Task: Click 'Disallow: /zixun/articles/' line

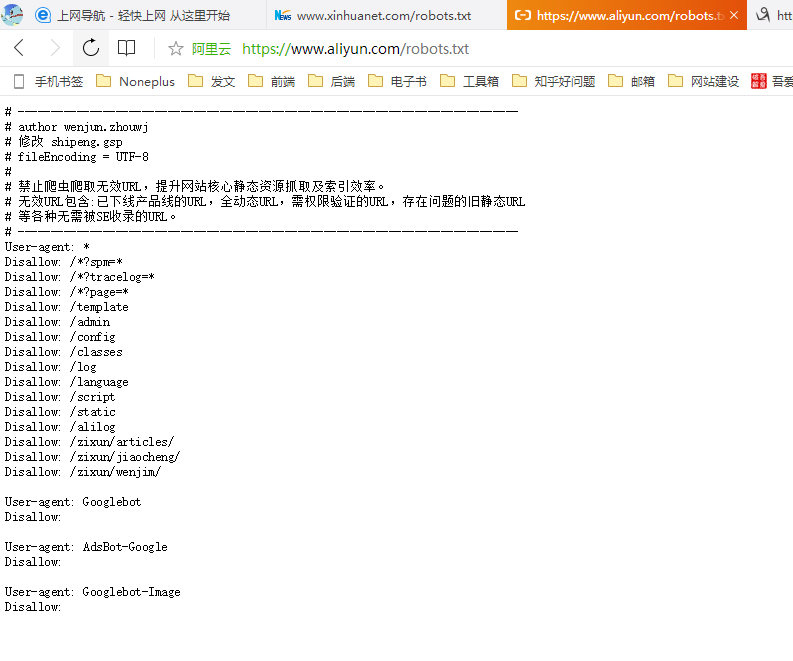Action: coord(90,442)
